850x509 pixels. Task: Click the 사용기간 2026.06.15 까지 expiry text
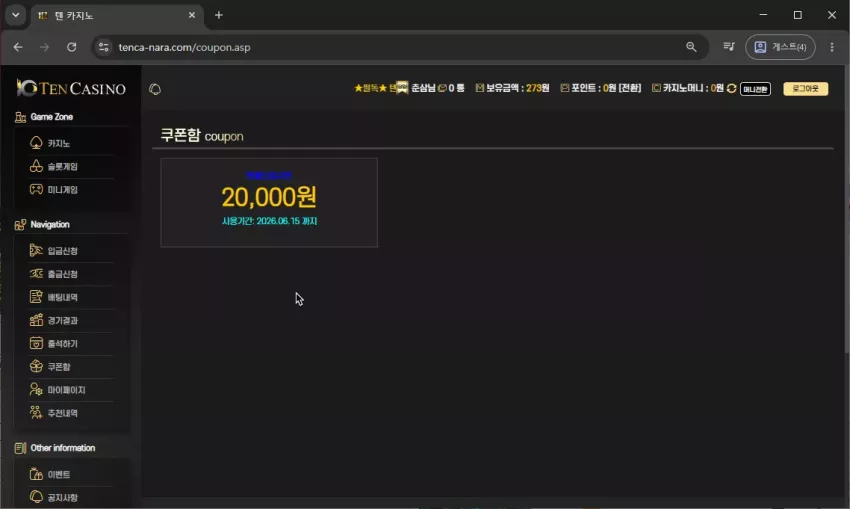269,221
